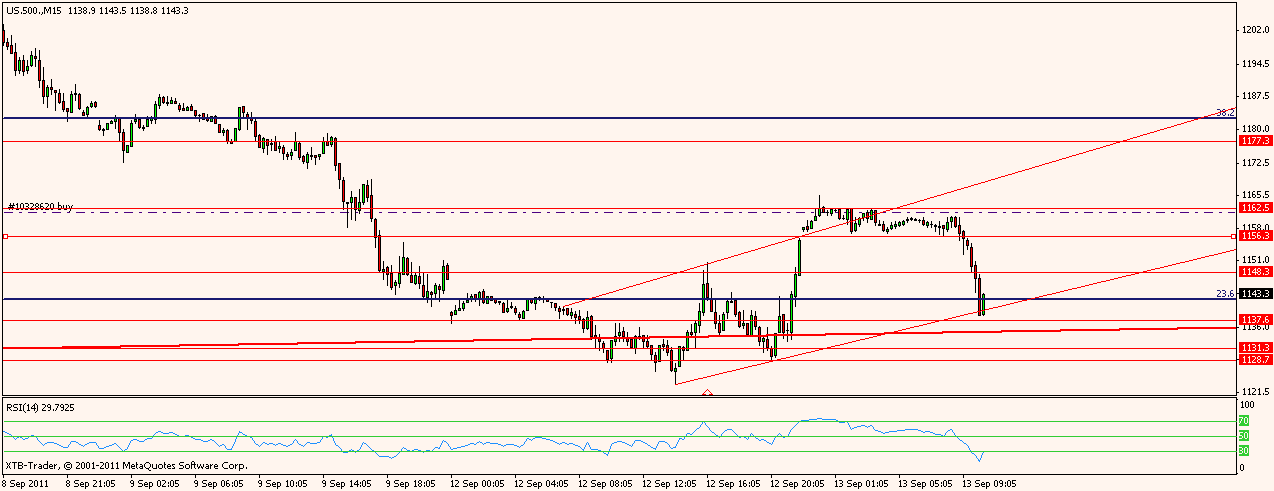1274x491 pixels.
Task: Click the 12 Sep 12:05 time label
Action: (669, 482)
